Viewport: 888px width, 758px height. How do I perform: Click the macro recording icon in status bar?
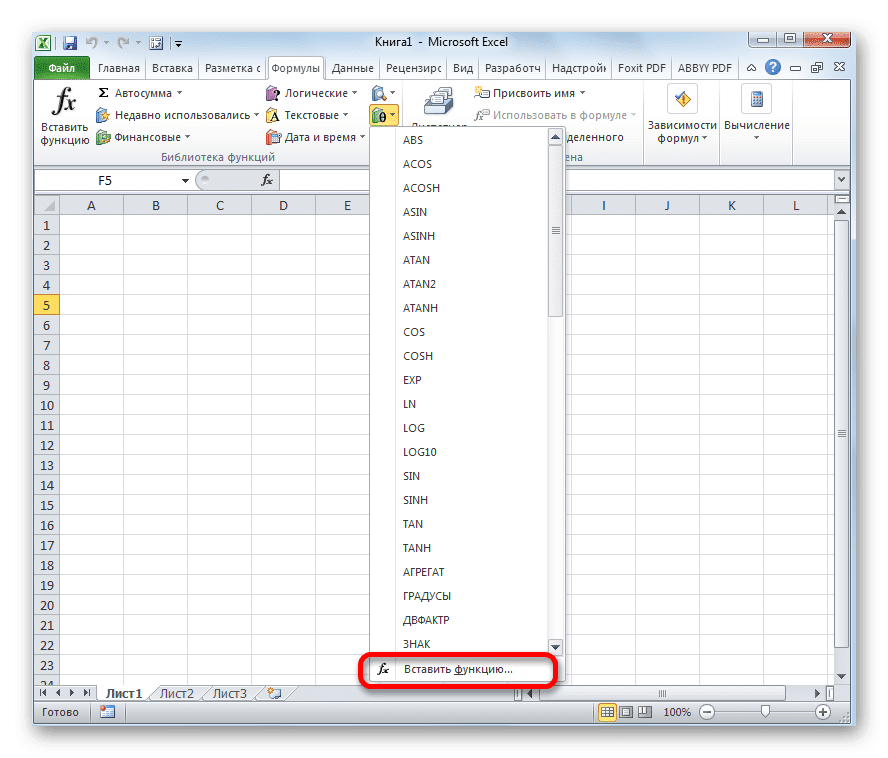107,712
